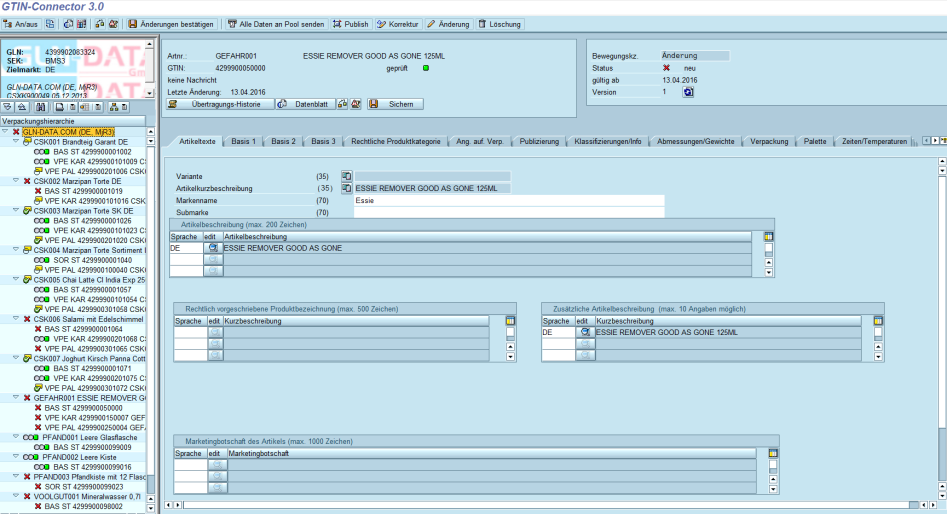
Task: Open the Rechtliche Produktkategorie tab
Action: 396,141
